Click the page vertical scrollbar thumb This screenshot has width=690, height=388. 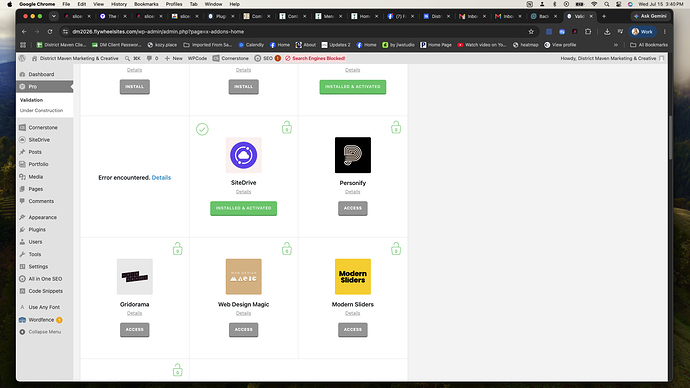click(x=670, y=138)
